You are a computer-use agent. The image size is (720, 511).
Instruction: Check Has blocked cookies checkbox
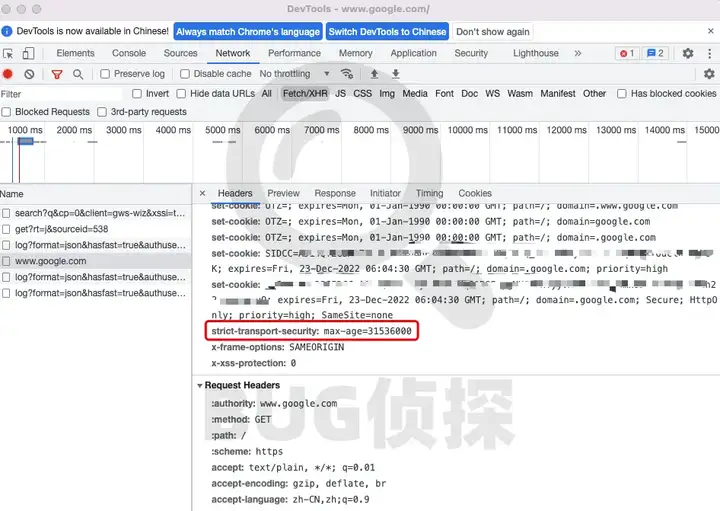pos(622,94)
